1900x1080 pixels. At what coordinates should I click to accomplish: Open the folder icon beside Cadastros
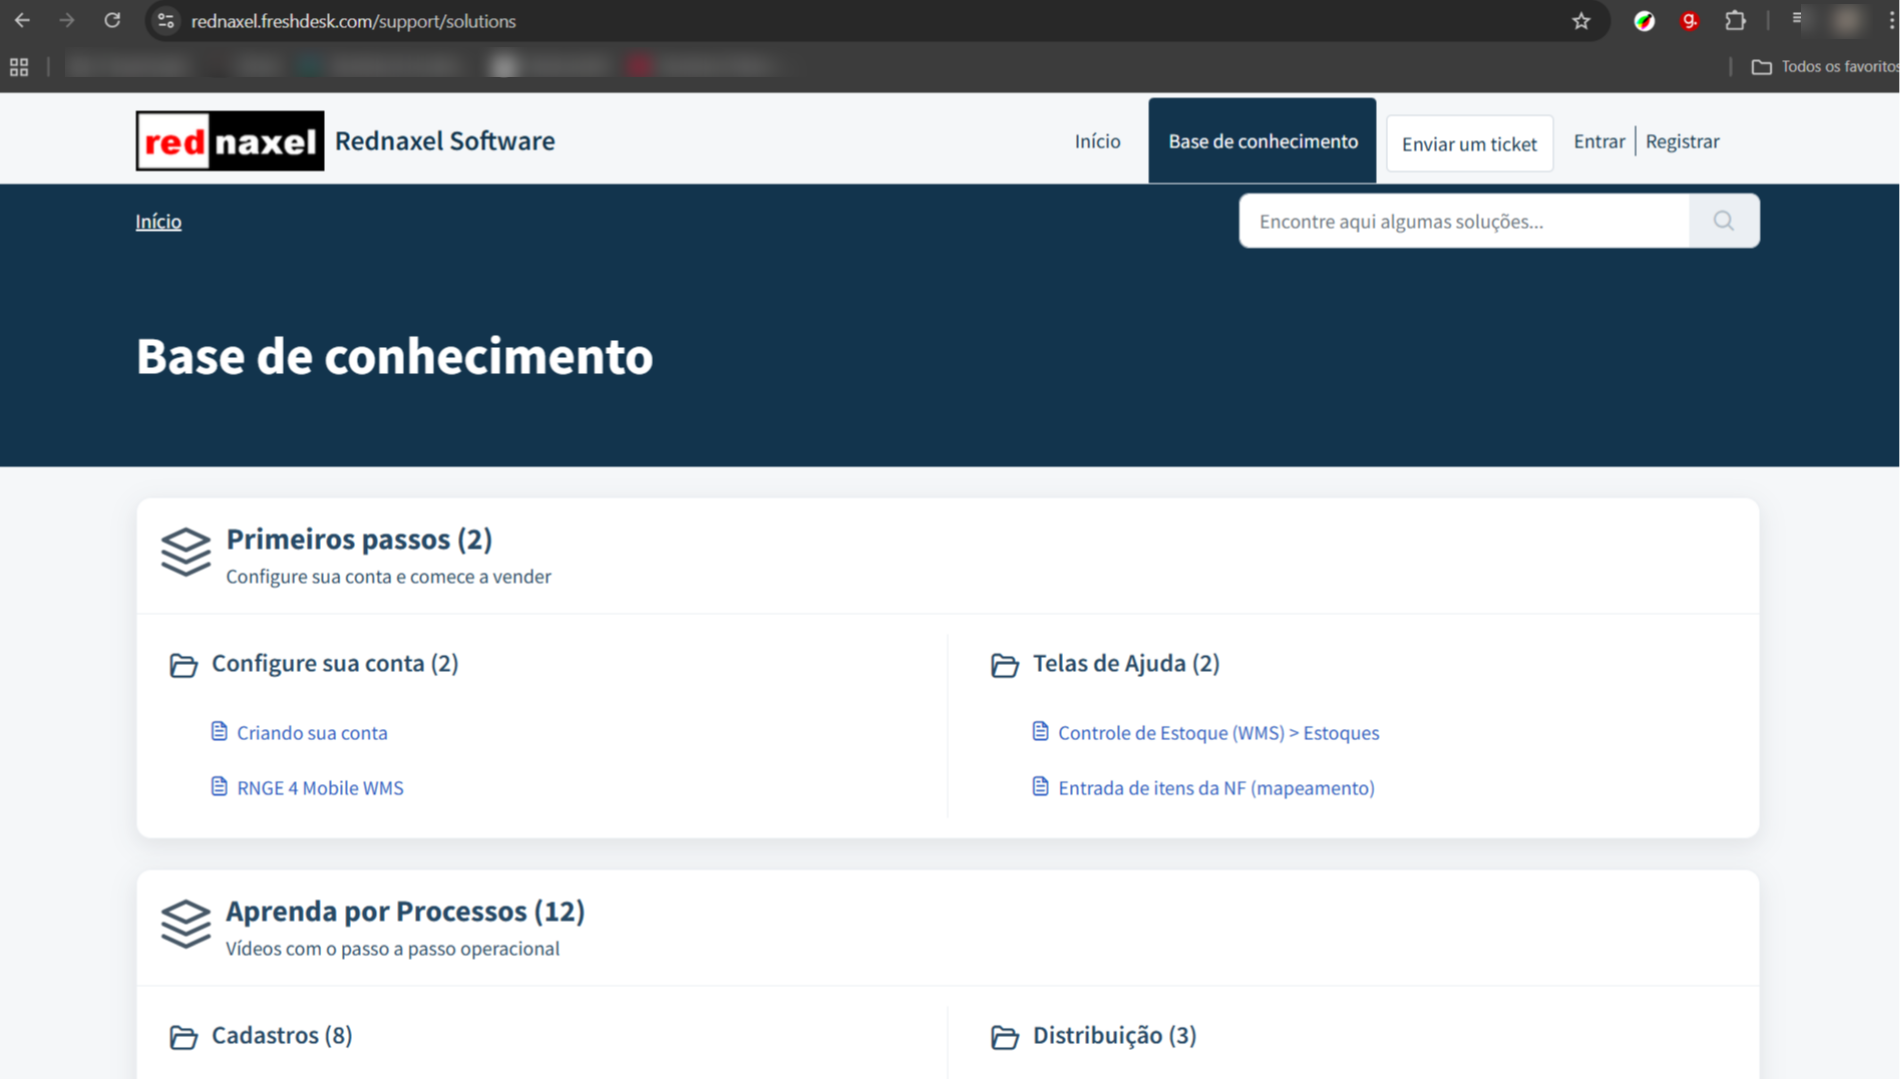[x=184, y=1038]
